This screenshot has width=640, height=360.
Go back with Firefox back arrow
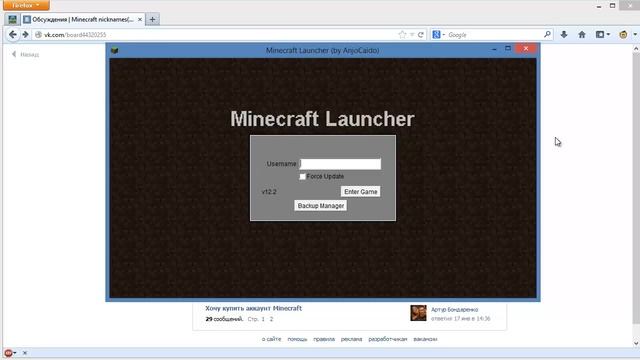point(13,35)
